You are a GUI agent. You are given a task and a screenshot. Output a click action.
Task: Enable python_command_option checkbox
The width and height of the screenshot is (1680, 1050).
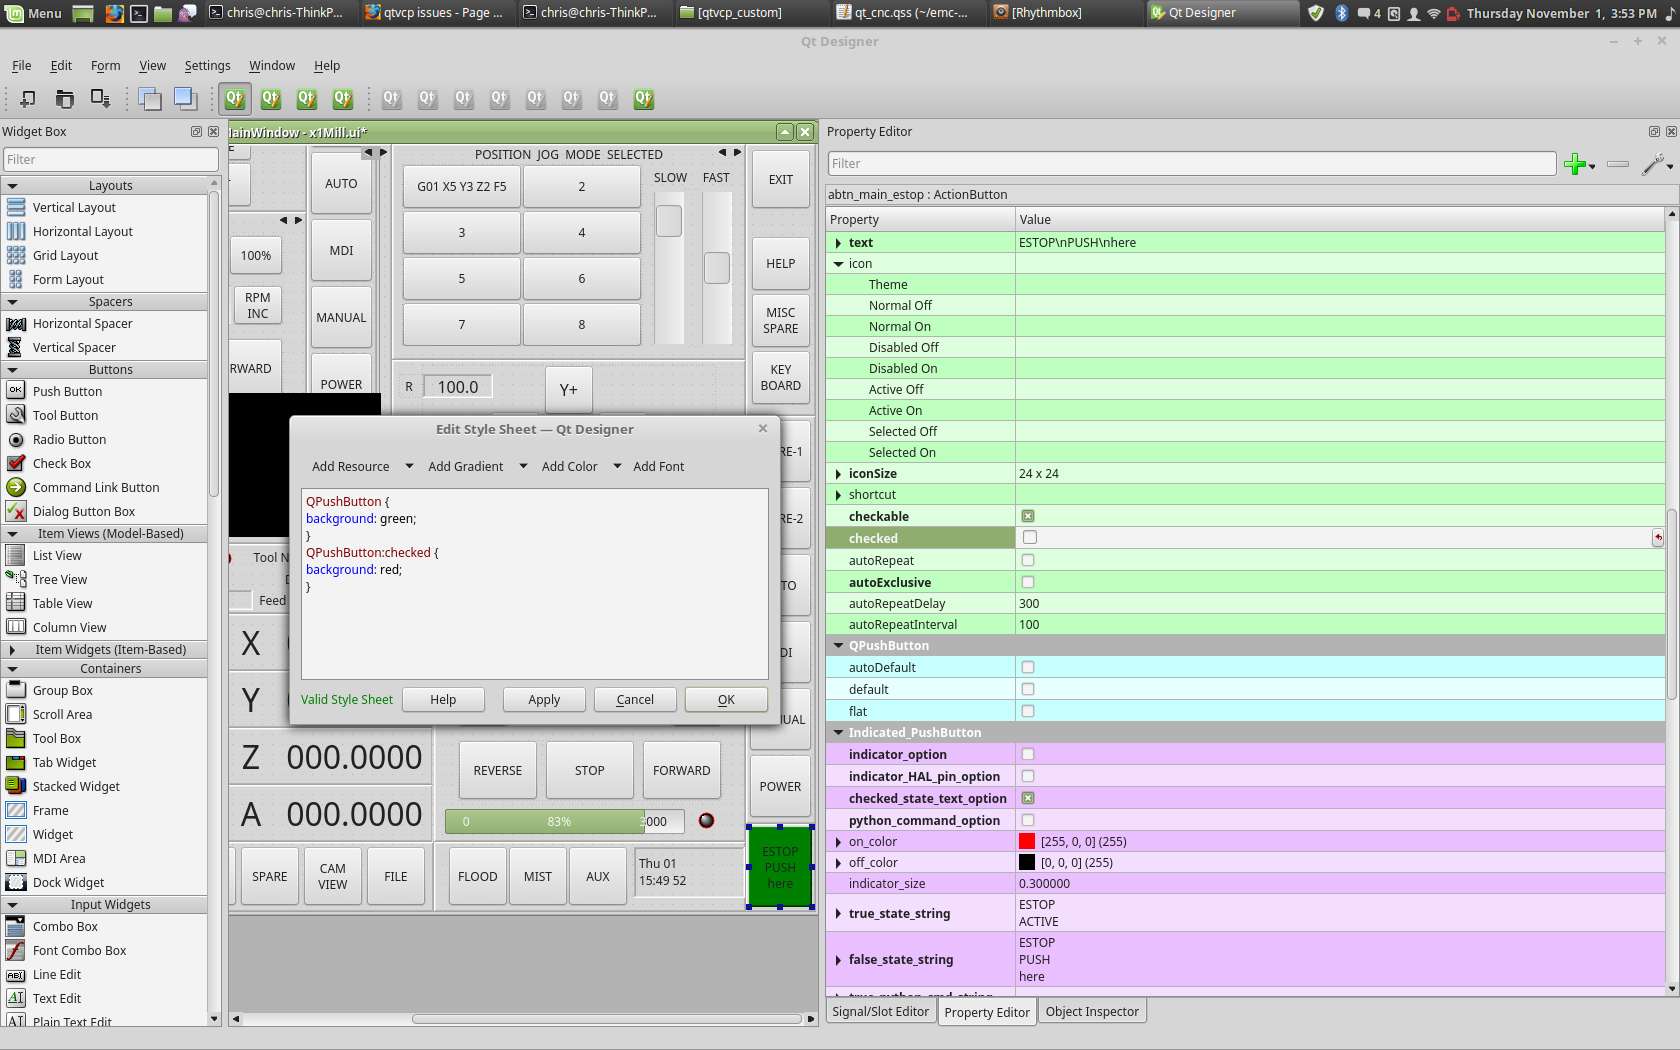1028,820
